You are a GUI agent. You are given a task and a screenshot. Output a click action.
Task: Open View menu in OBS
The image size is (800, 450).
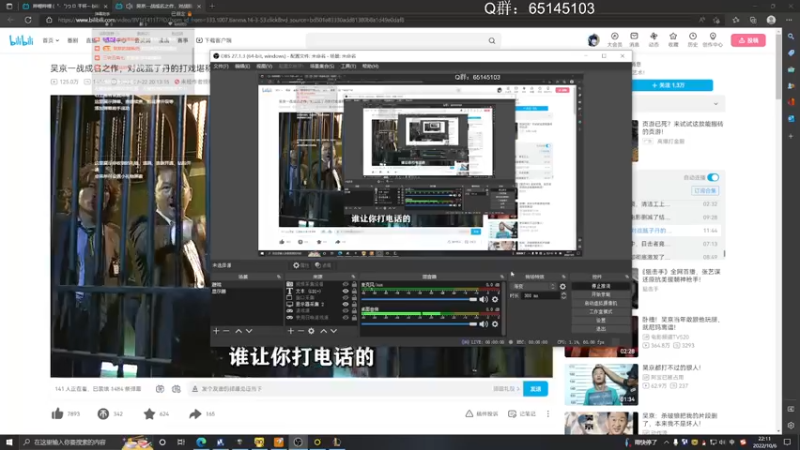pyautogui.click(x=264, y=66)
